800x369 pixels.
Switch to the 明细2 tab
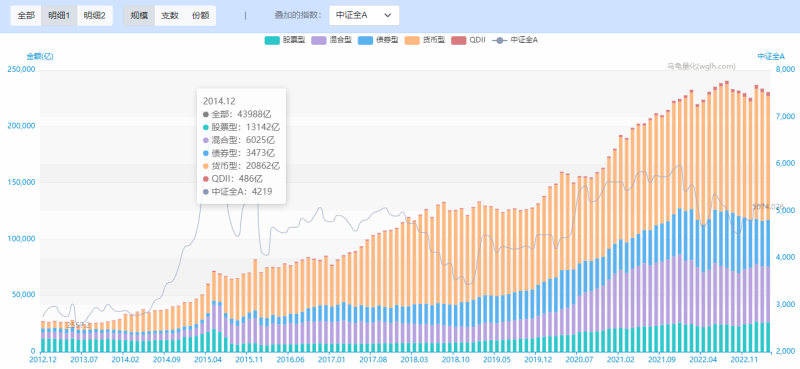click(x=94, y=15)
